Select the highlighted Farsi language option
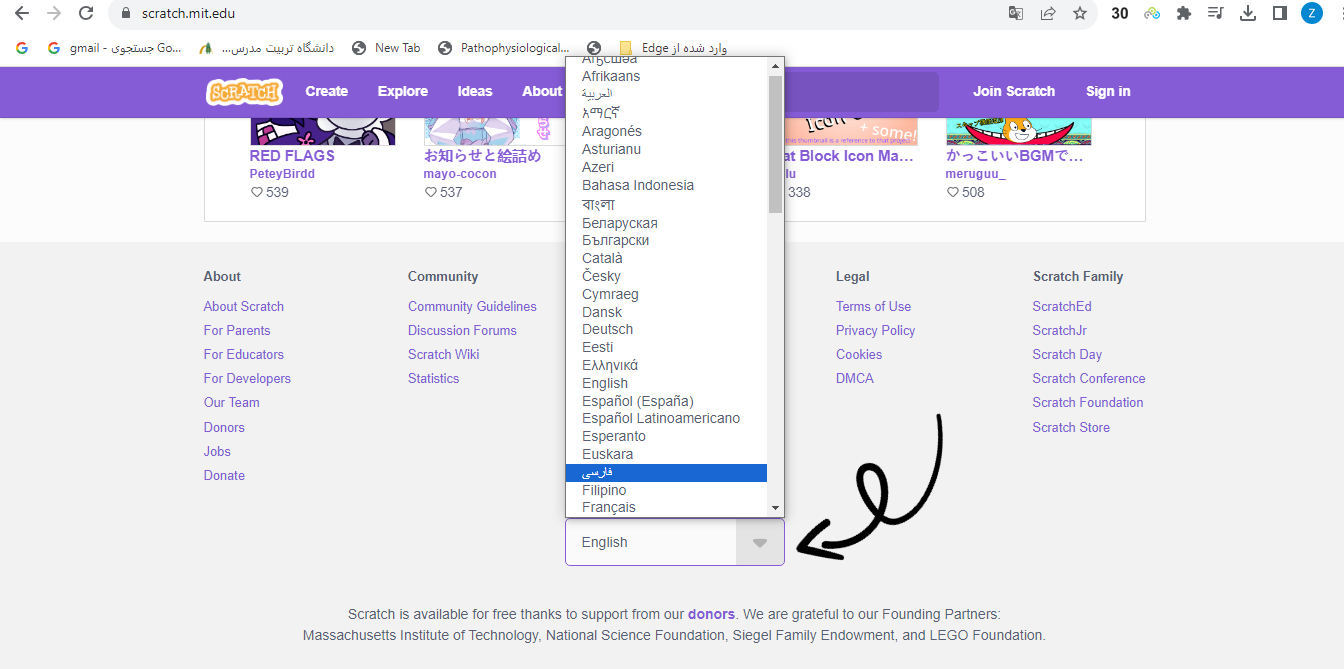This screenshot has width=1344, height=669. (666, 473)
